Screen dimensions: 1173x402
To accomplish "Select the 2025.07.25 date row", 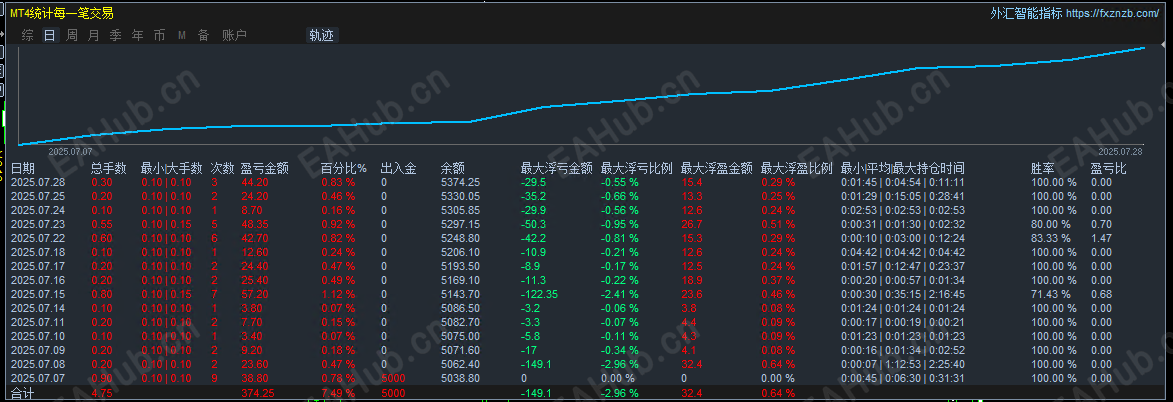I will [38, 196].
